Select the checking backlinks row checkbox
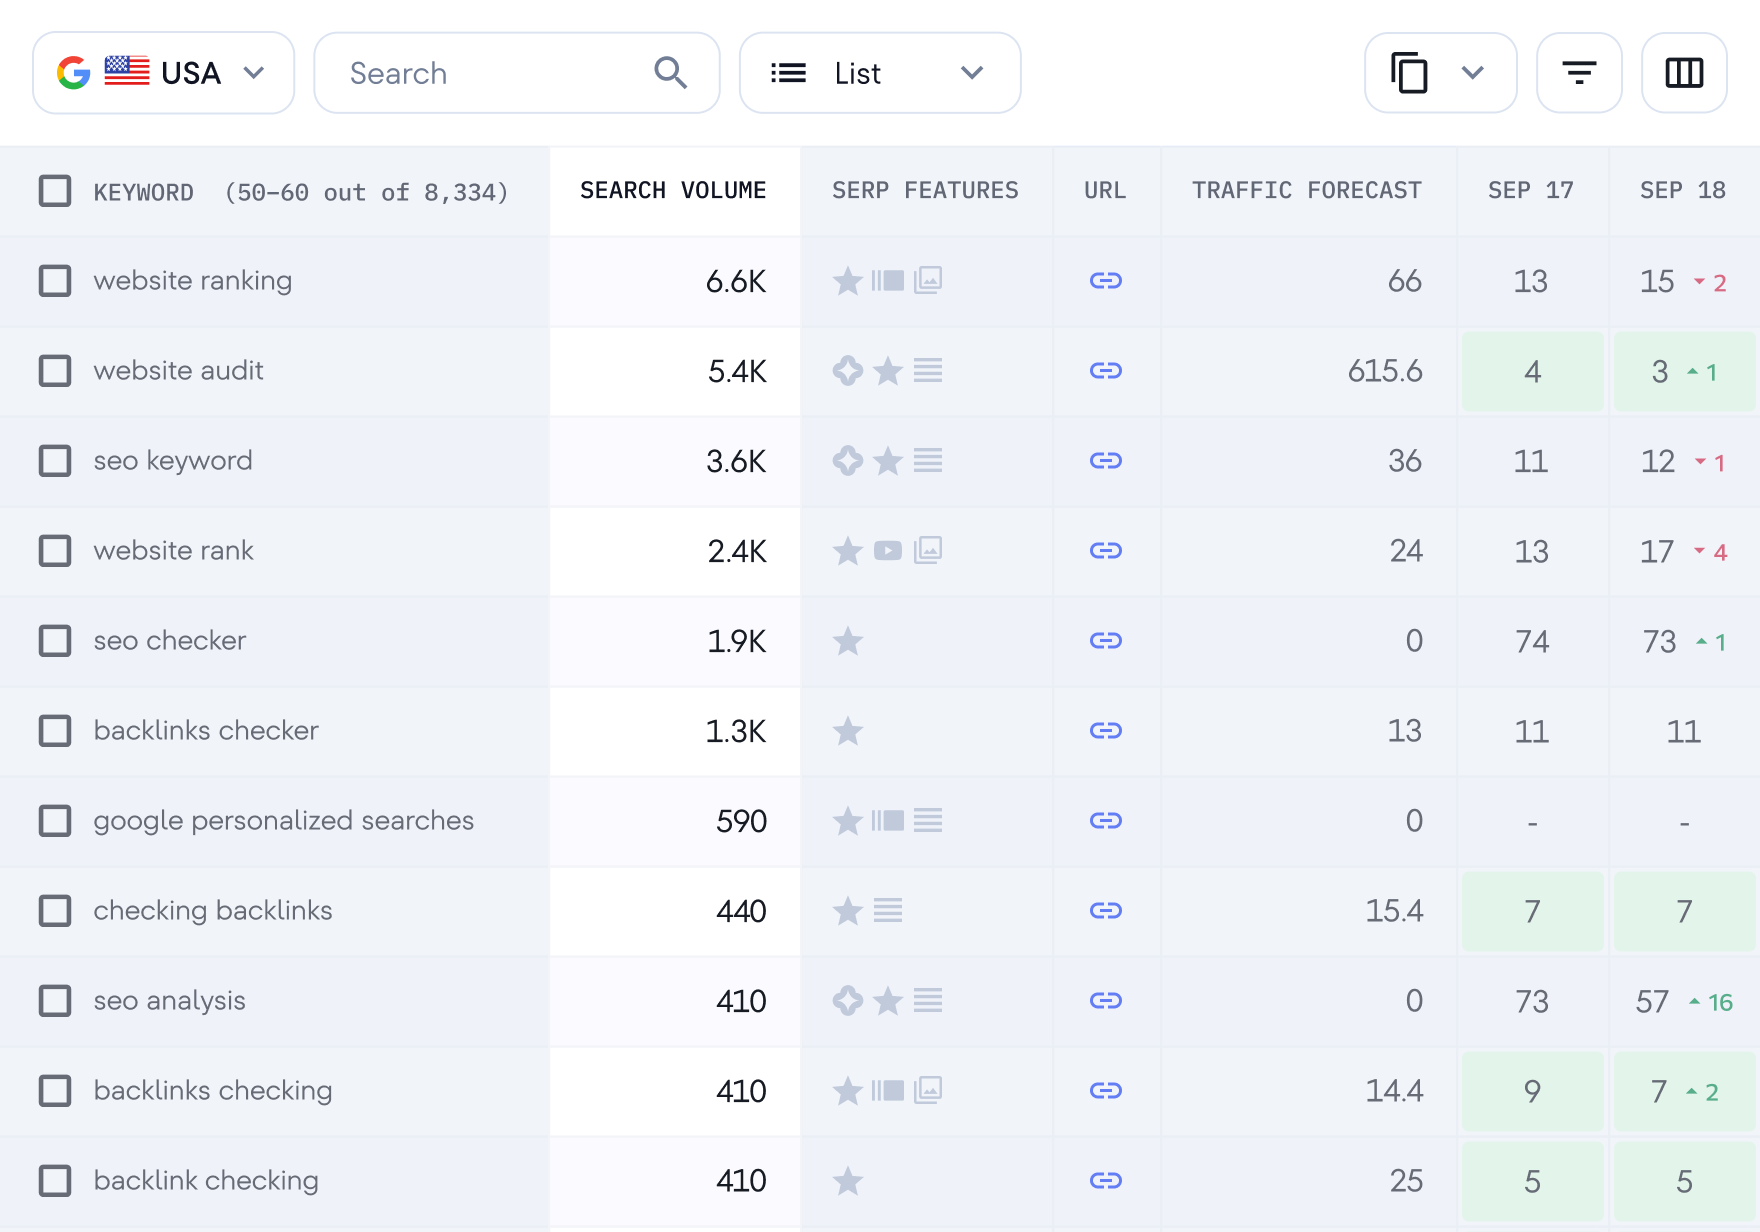Viewport: 1760px width, 1232px height. (x=55, y=911)
